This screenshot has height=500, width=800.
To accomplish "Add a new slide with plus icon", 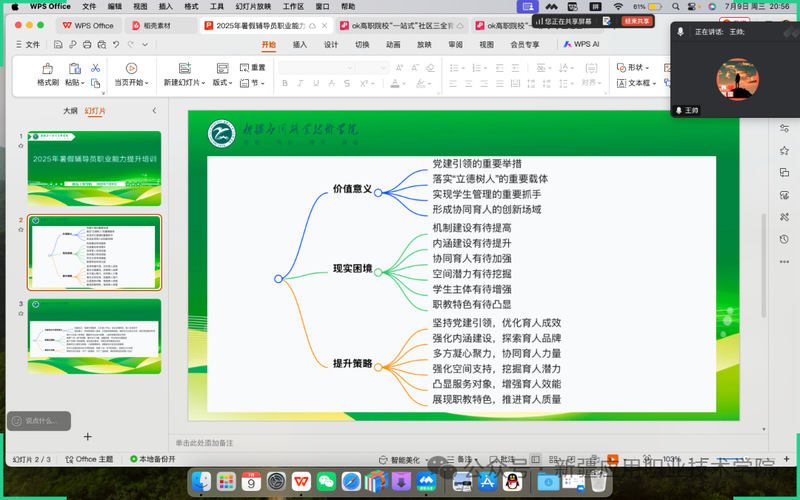I will (x=87, y=436).
